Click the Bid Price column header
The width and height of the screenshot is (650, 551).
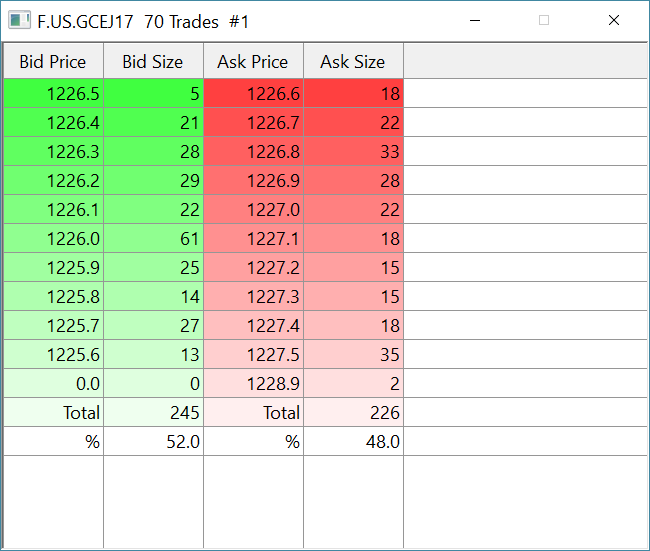(x=53, y=61)
